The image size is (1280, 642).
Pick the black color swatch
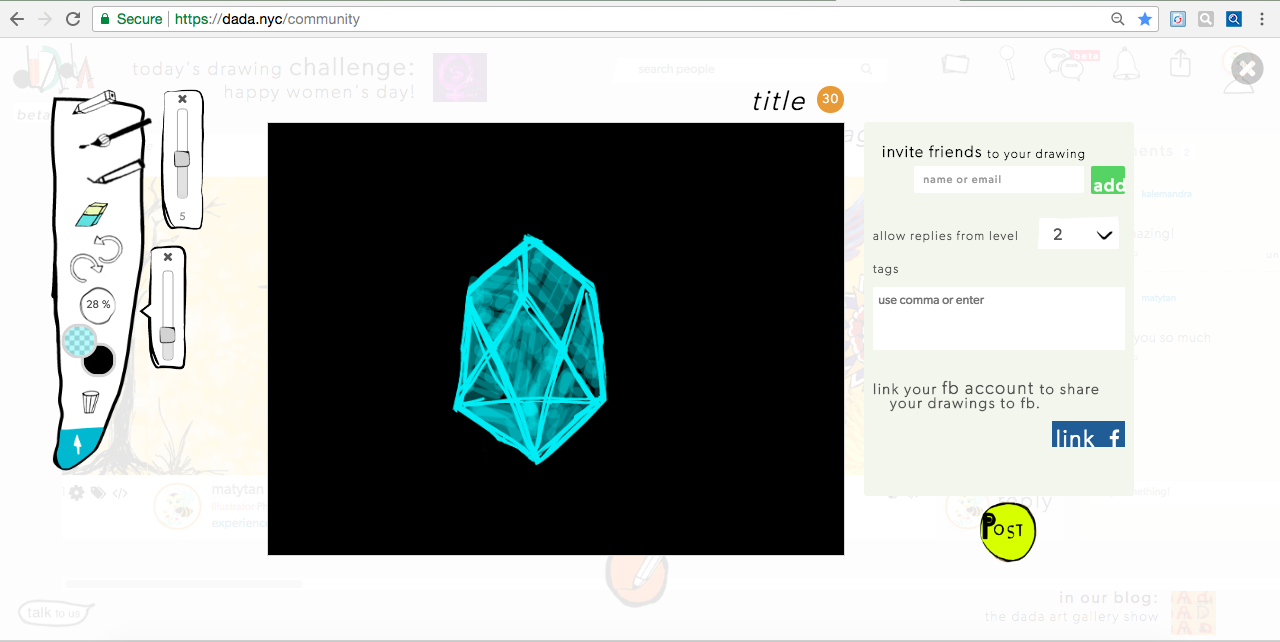[x=98, y=359]
